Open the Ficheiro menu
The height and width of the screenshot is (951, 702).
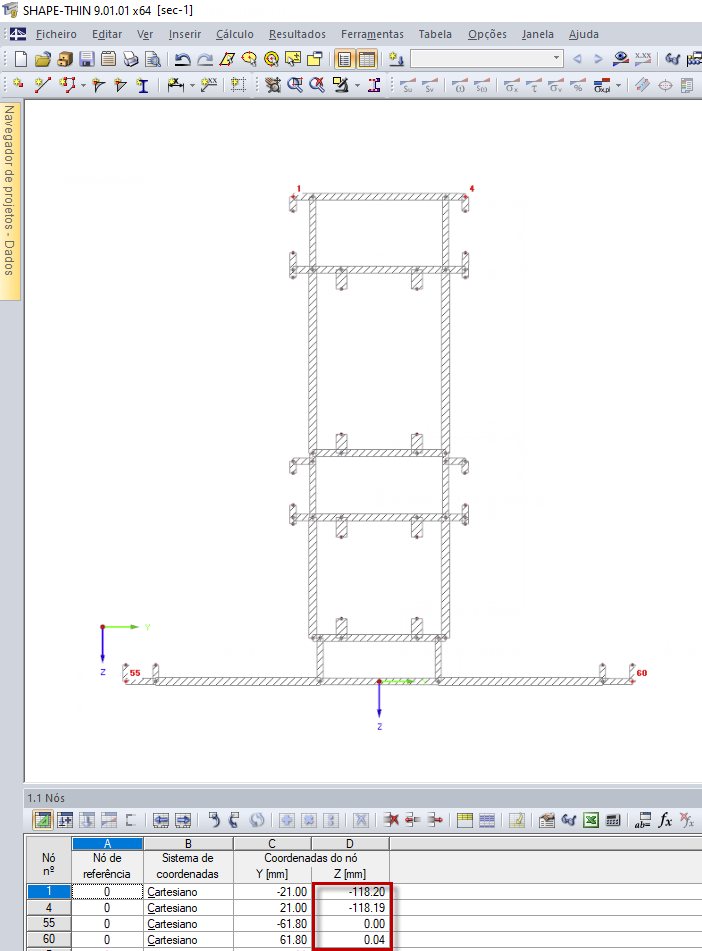click(x=56, y=34)
